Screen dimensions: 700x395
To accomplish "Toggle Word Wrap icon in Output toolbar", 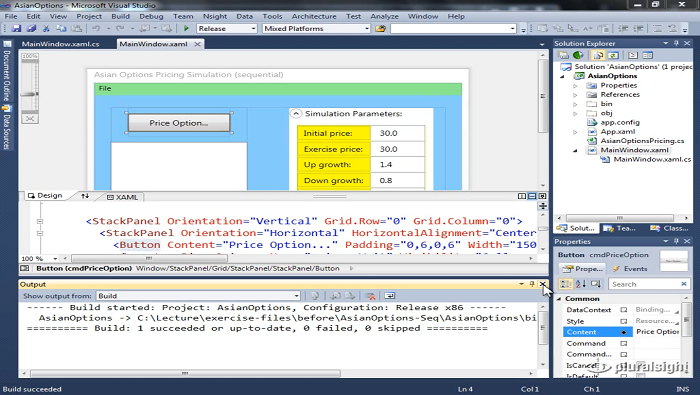I will [x=390, y=296].
